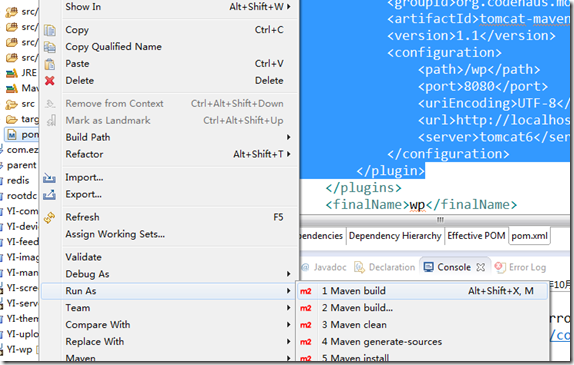Click the Export icon

[49, 194]
